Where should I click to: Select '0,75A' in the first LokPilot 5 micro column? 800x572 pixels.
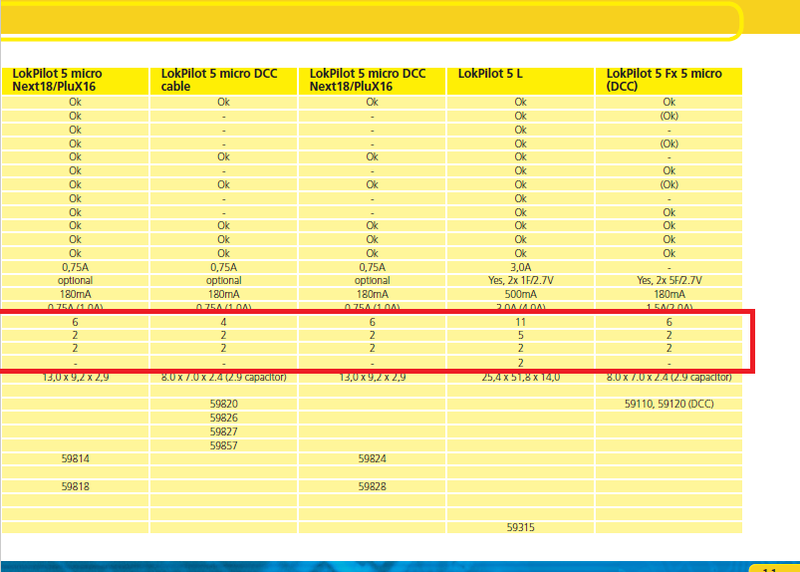pos(75,267)
